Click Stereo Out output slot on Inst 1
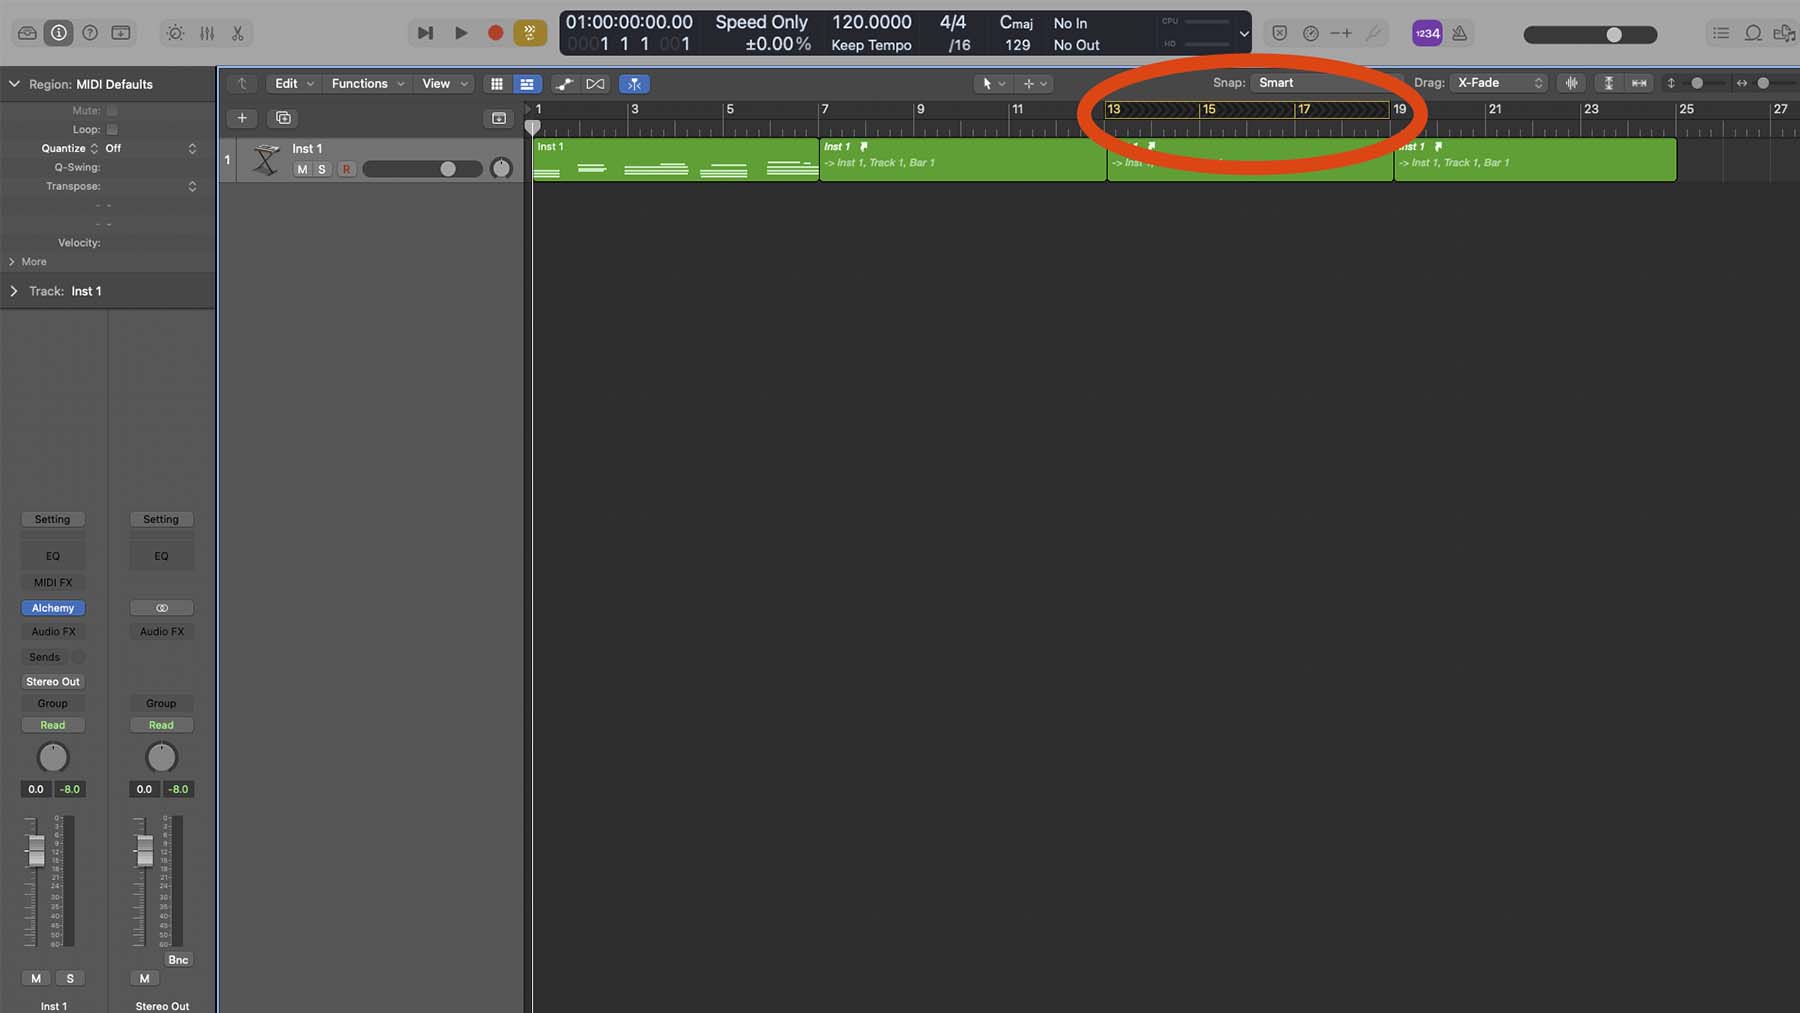 [53, 682]
